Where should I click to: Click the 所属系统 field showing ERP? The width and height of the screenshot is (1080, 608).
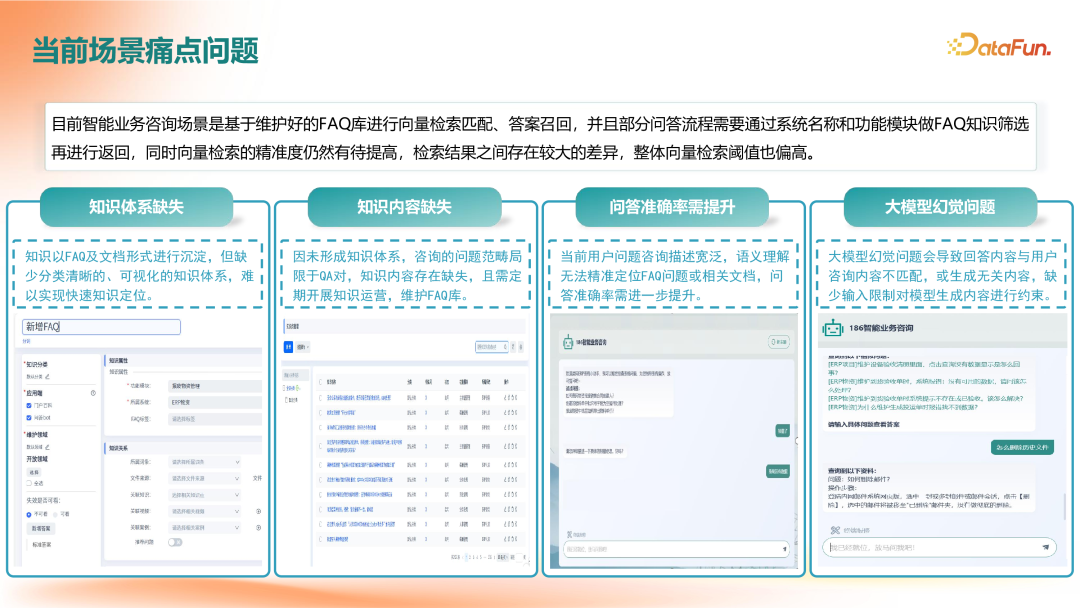pyautogui.click(x=215, y=402)
